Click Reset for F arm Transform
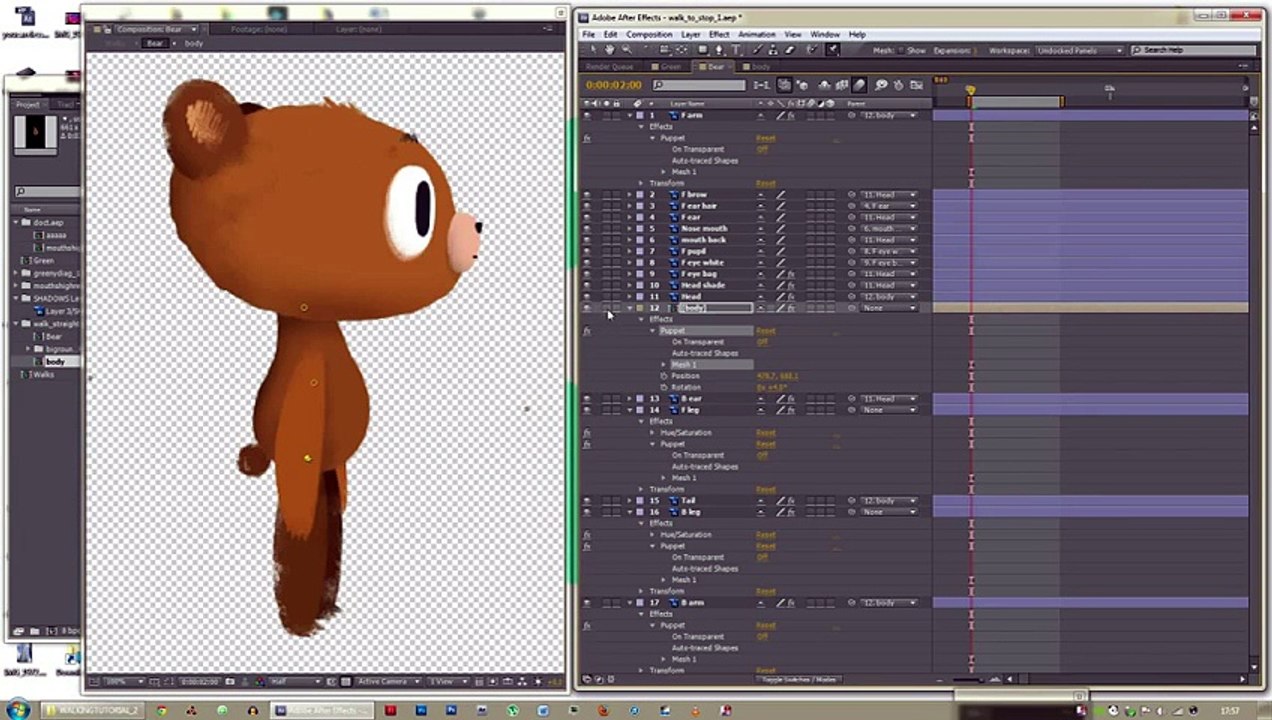This screenshot has width=1272, height=720. click(x=765, y=183)
